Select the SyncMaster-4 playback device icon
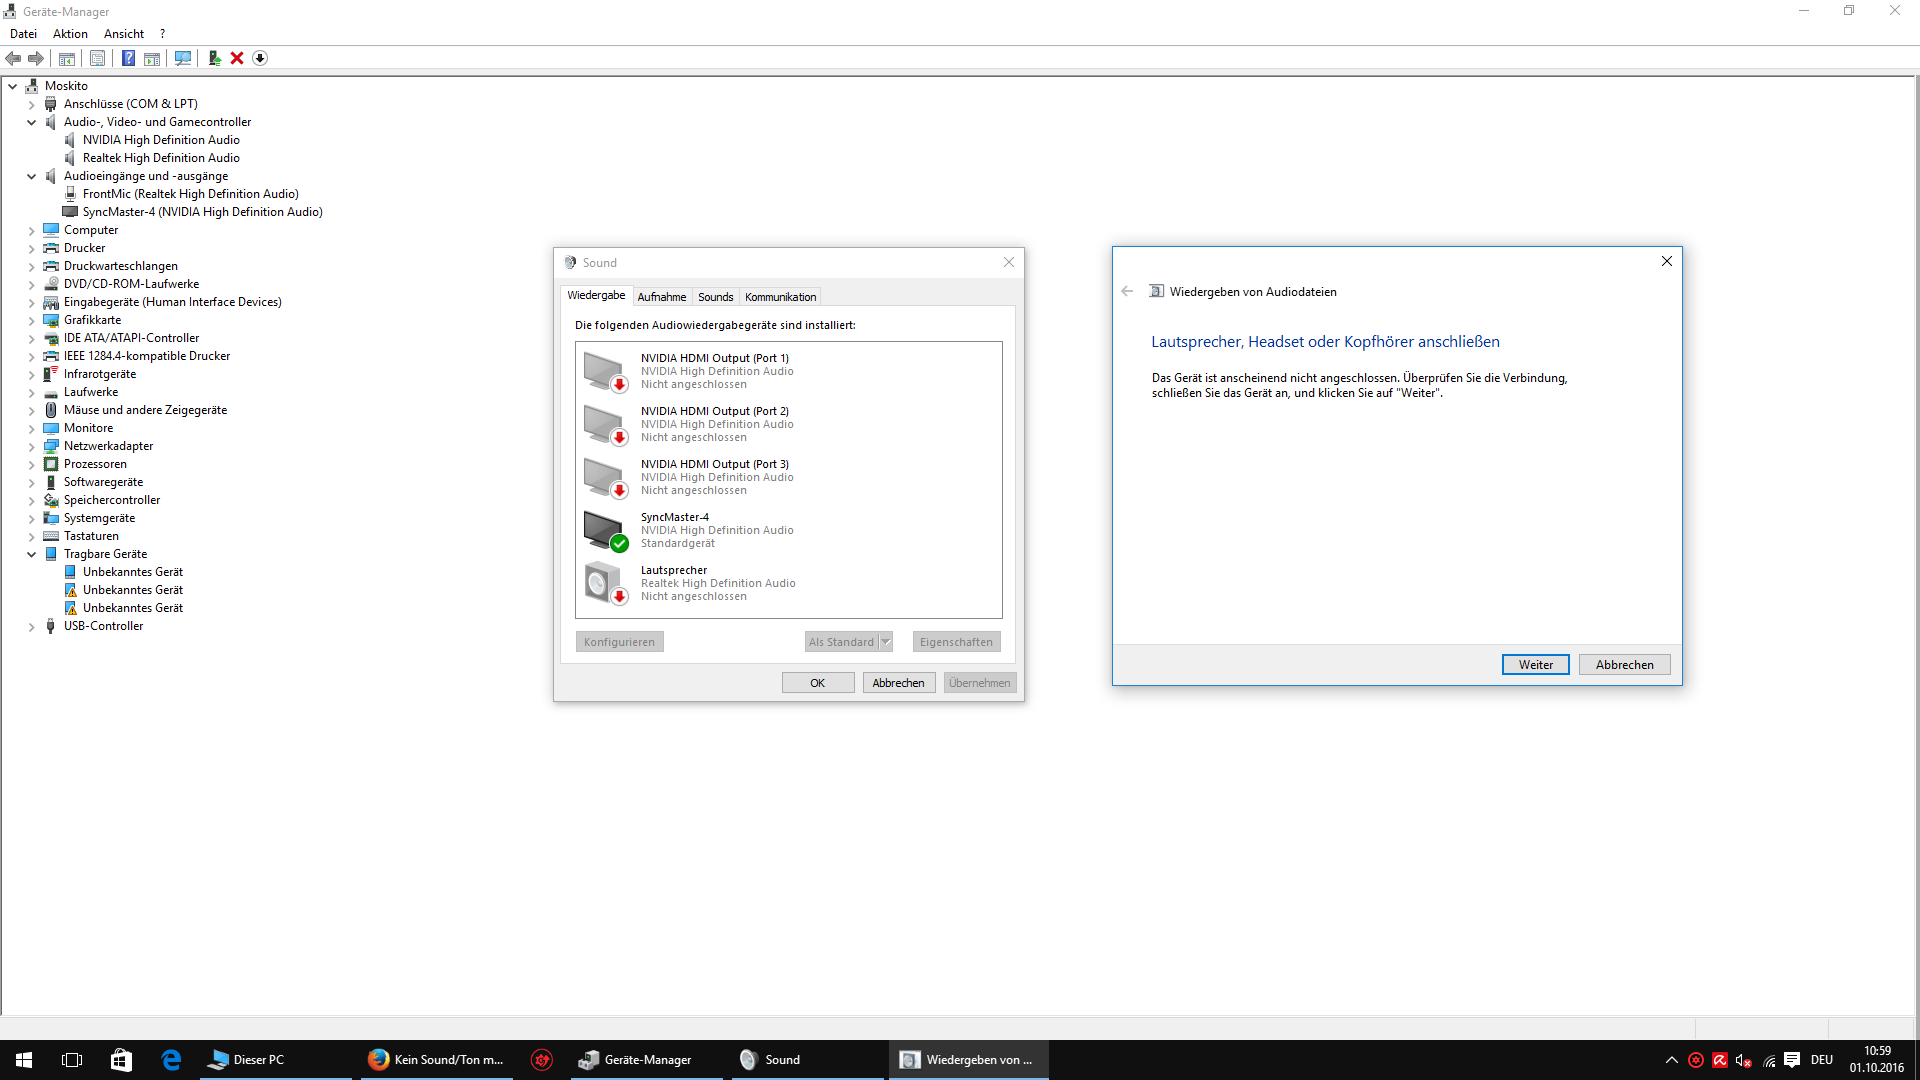 [605, 530]
